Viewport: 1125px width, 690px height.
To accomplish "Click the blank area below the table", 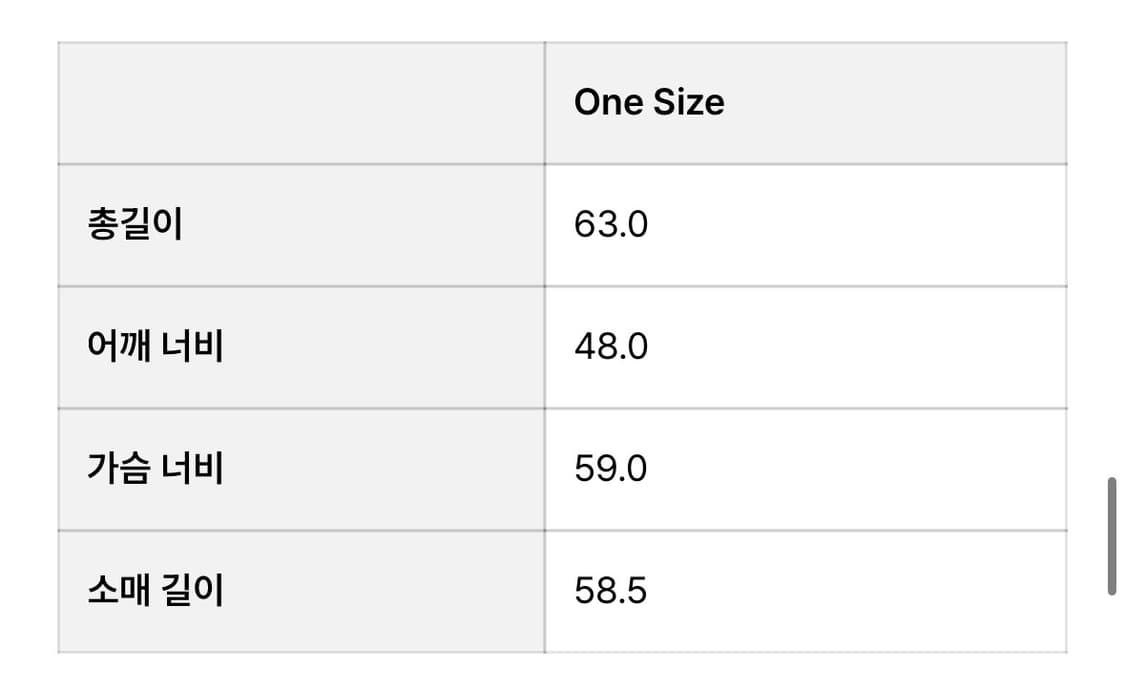I will 560,673.
